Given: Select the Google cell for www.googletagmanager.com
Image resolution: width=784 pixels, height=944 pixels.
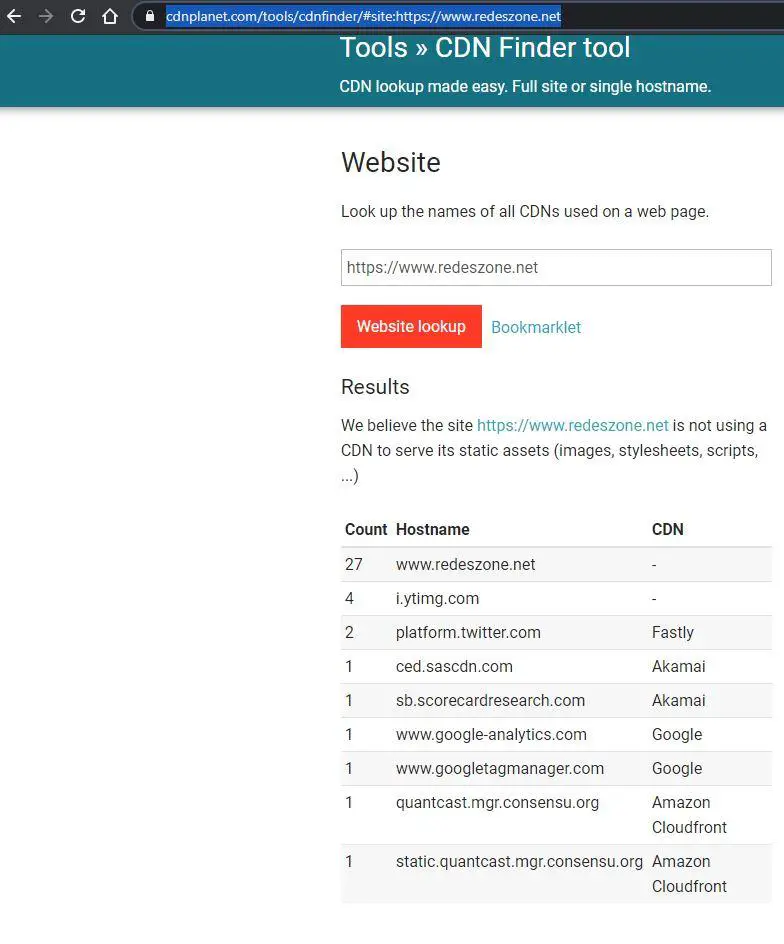Looking at the screenshot, I should (677, 768).
